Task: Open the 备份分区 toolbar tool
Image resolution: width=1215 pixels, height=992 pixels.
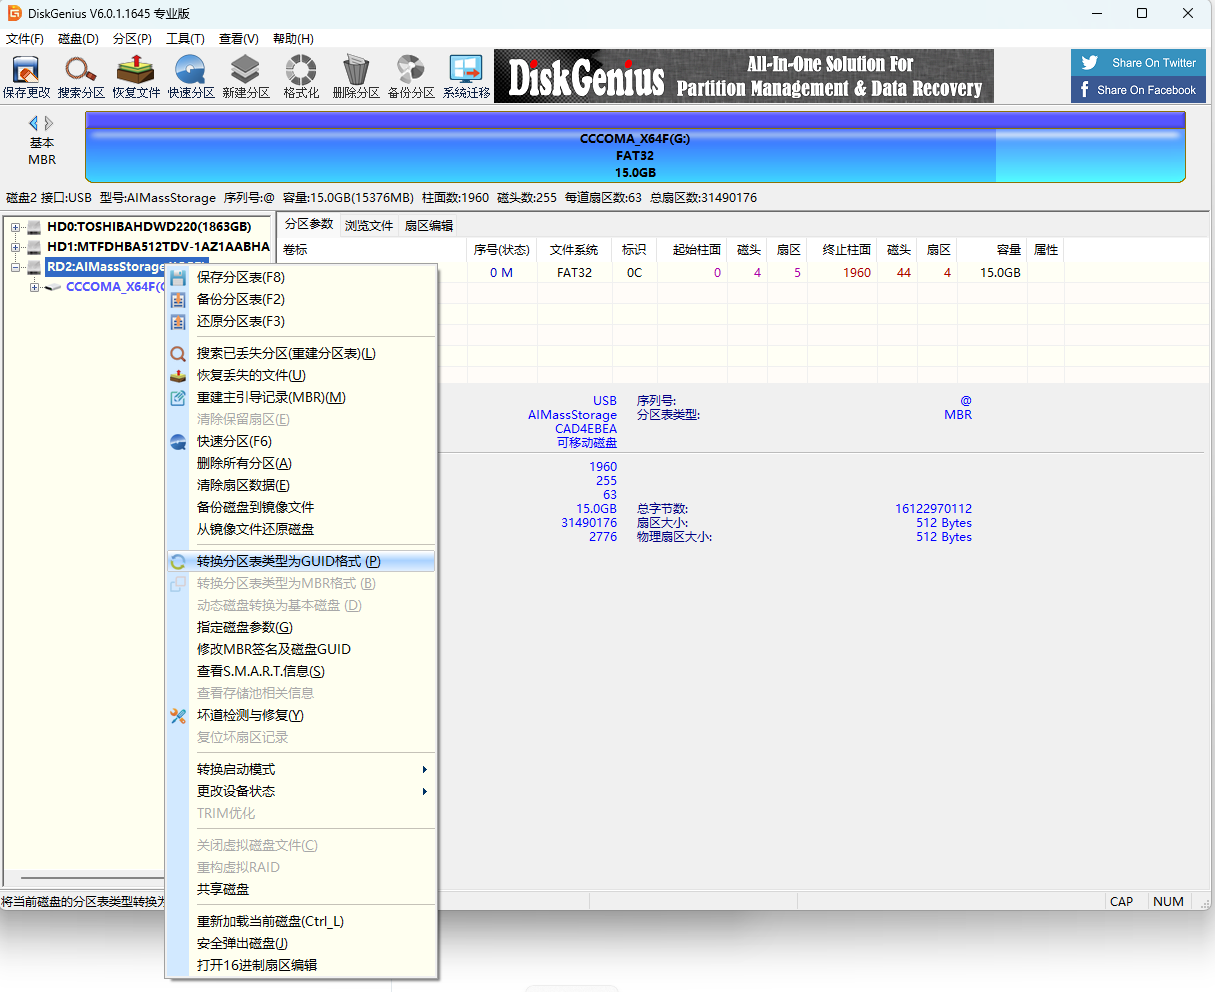Action: coord(411,77)
